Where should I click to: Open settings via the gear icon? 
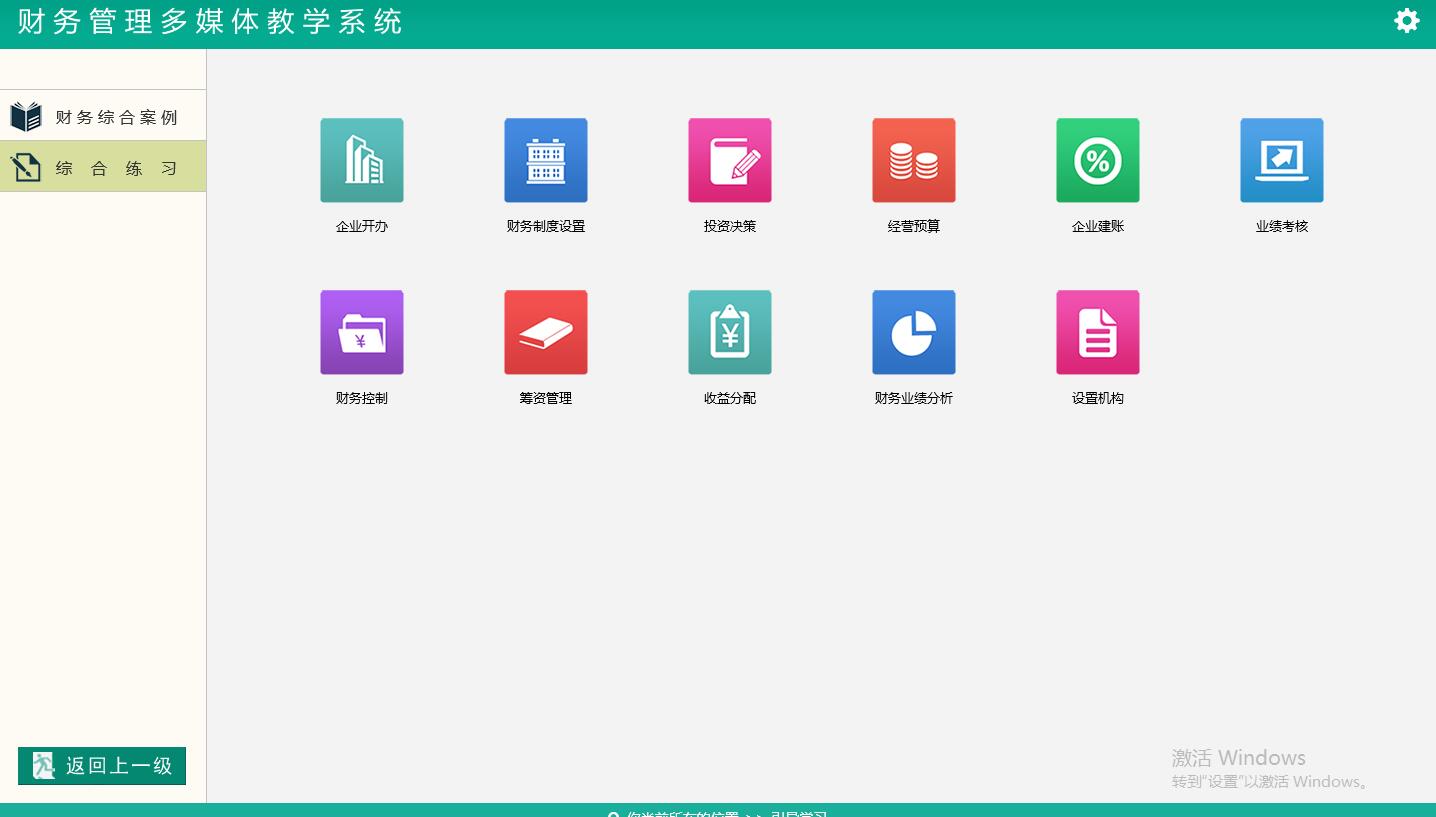pyautogui.click(x=1406, y=21)
